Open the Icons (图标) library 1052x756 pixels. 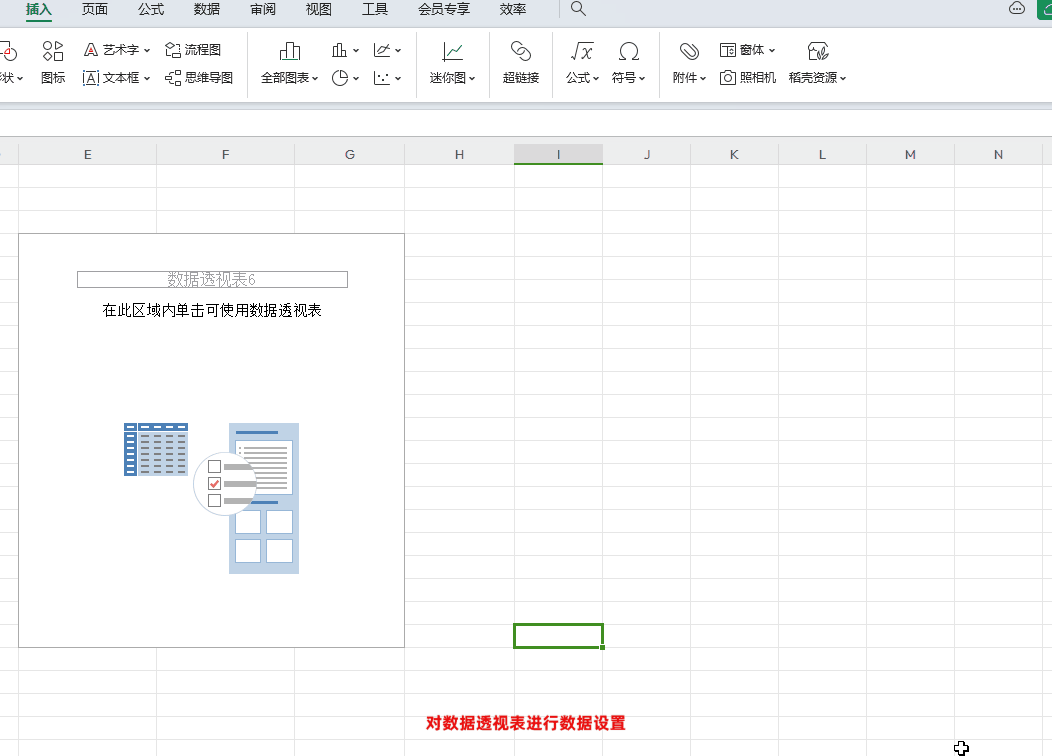[x=53, y=63]
